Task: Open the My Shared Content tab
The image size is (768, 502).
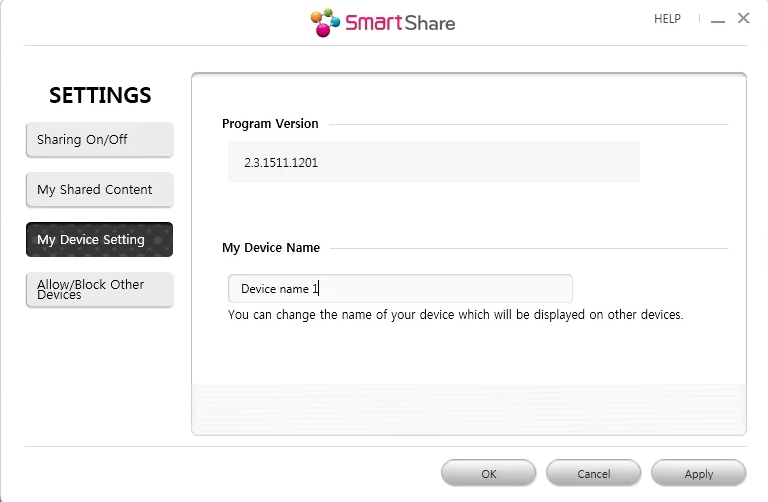Action: point(99,190)
